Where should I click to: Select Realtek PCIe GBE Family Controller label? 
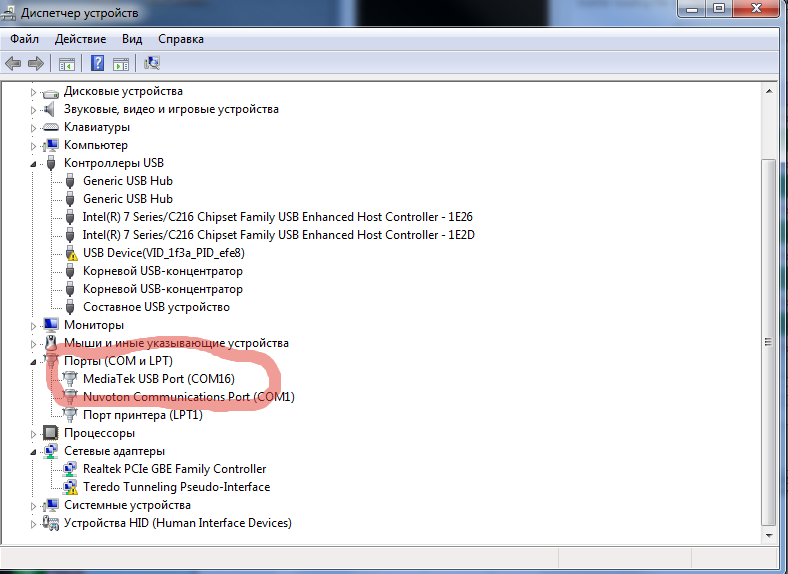(x=174, y=469)
